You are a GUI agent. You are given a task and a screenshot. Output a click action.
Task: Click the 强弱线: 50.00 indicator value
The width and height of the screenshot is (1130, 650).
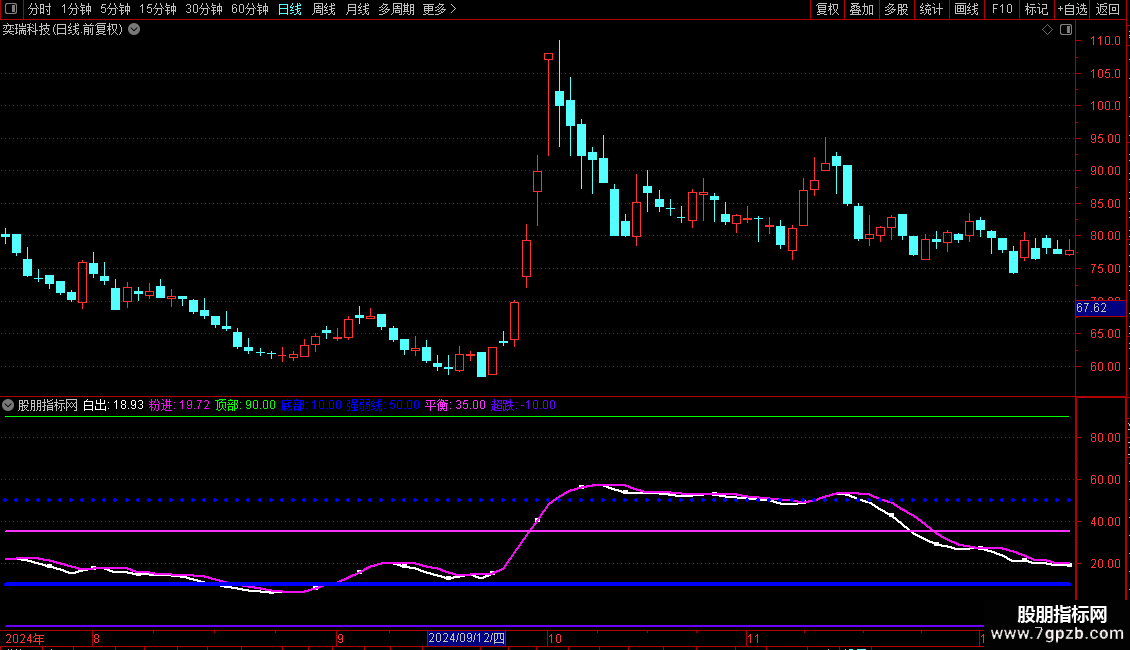(383, 405)
